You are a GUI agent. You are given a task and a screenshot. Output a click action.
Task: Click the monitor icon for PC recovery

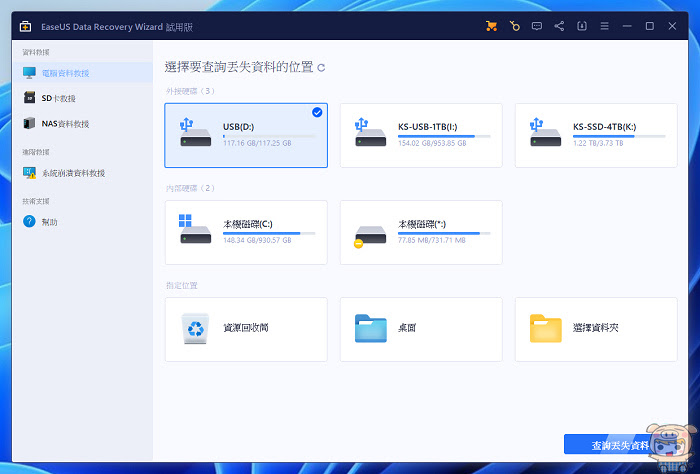coord(29,73)
